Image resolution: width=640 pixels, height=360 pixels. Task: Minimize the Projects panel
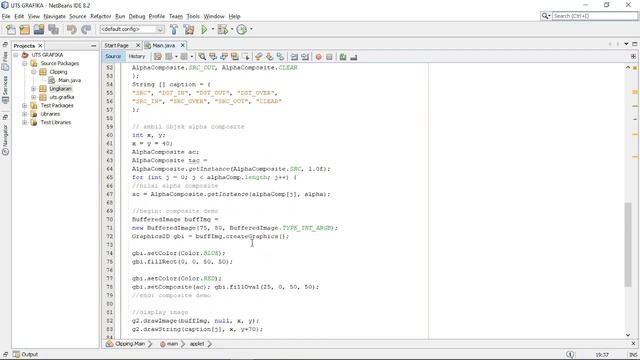pos(93,46)
